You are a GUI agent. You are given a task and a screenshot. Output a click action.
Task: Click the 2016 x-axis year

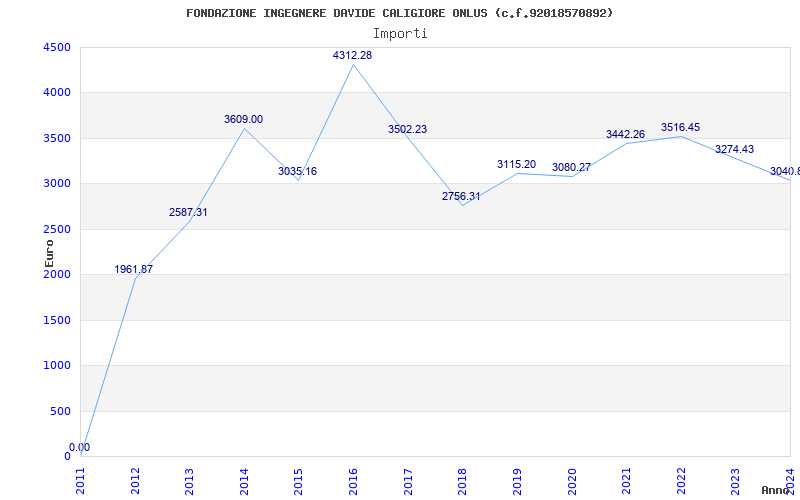[354, 481]
